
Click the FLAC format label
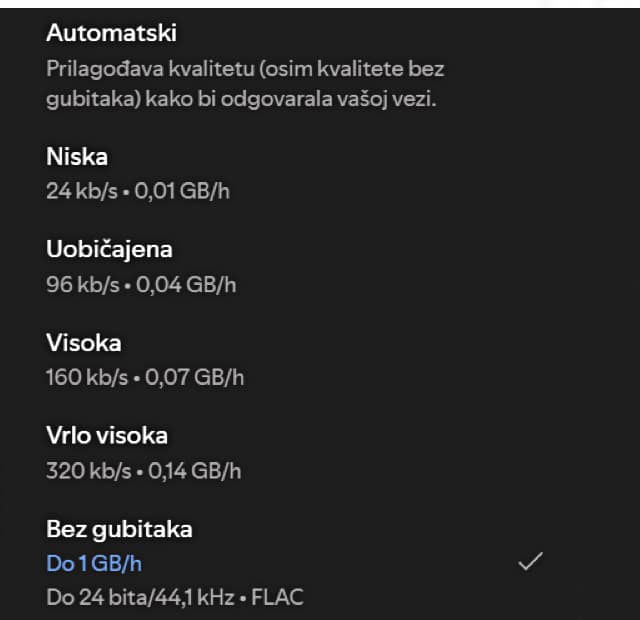tap(279, 598)
